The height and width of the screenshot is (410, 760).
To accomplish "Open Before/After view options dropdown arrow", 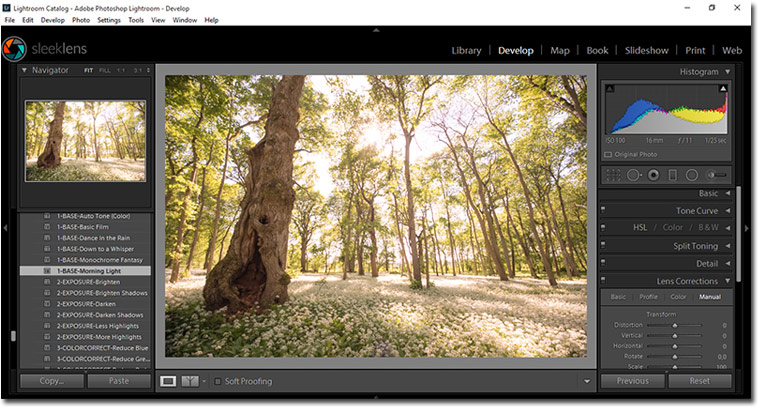I will (204, 381).
